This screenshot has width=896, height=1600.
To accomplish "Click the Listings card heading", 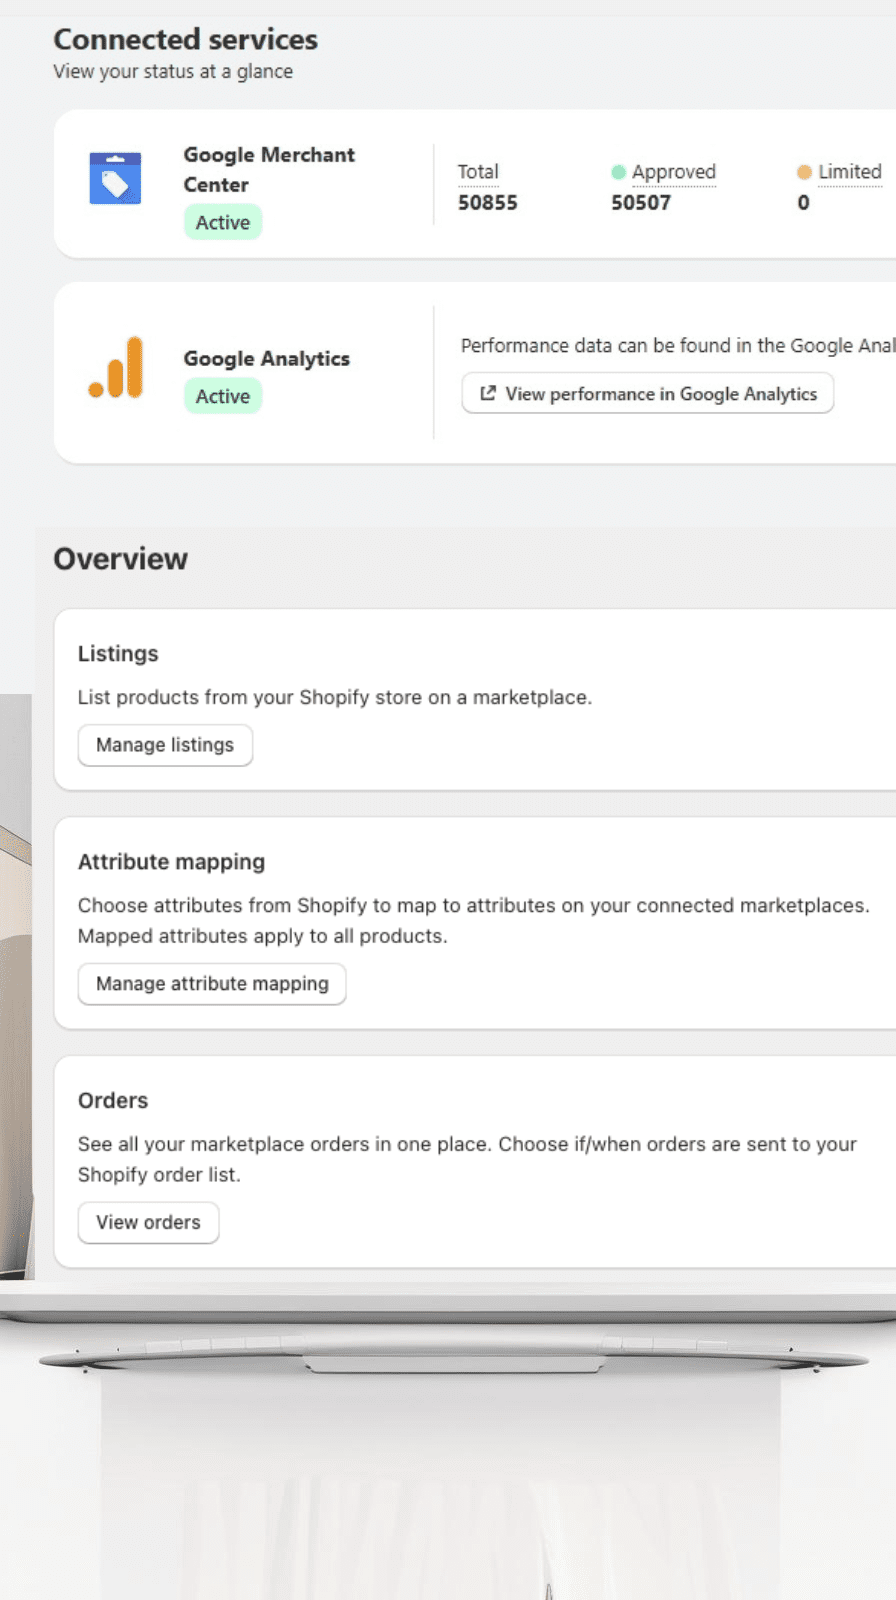I will (x=118, y=654).
